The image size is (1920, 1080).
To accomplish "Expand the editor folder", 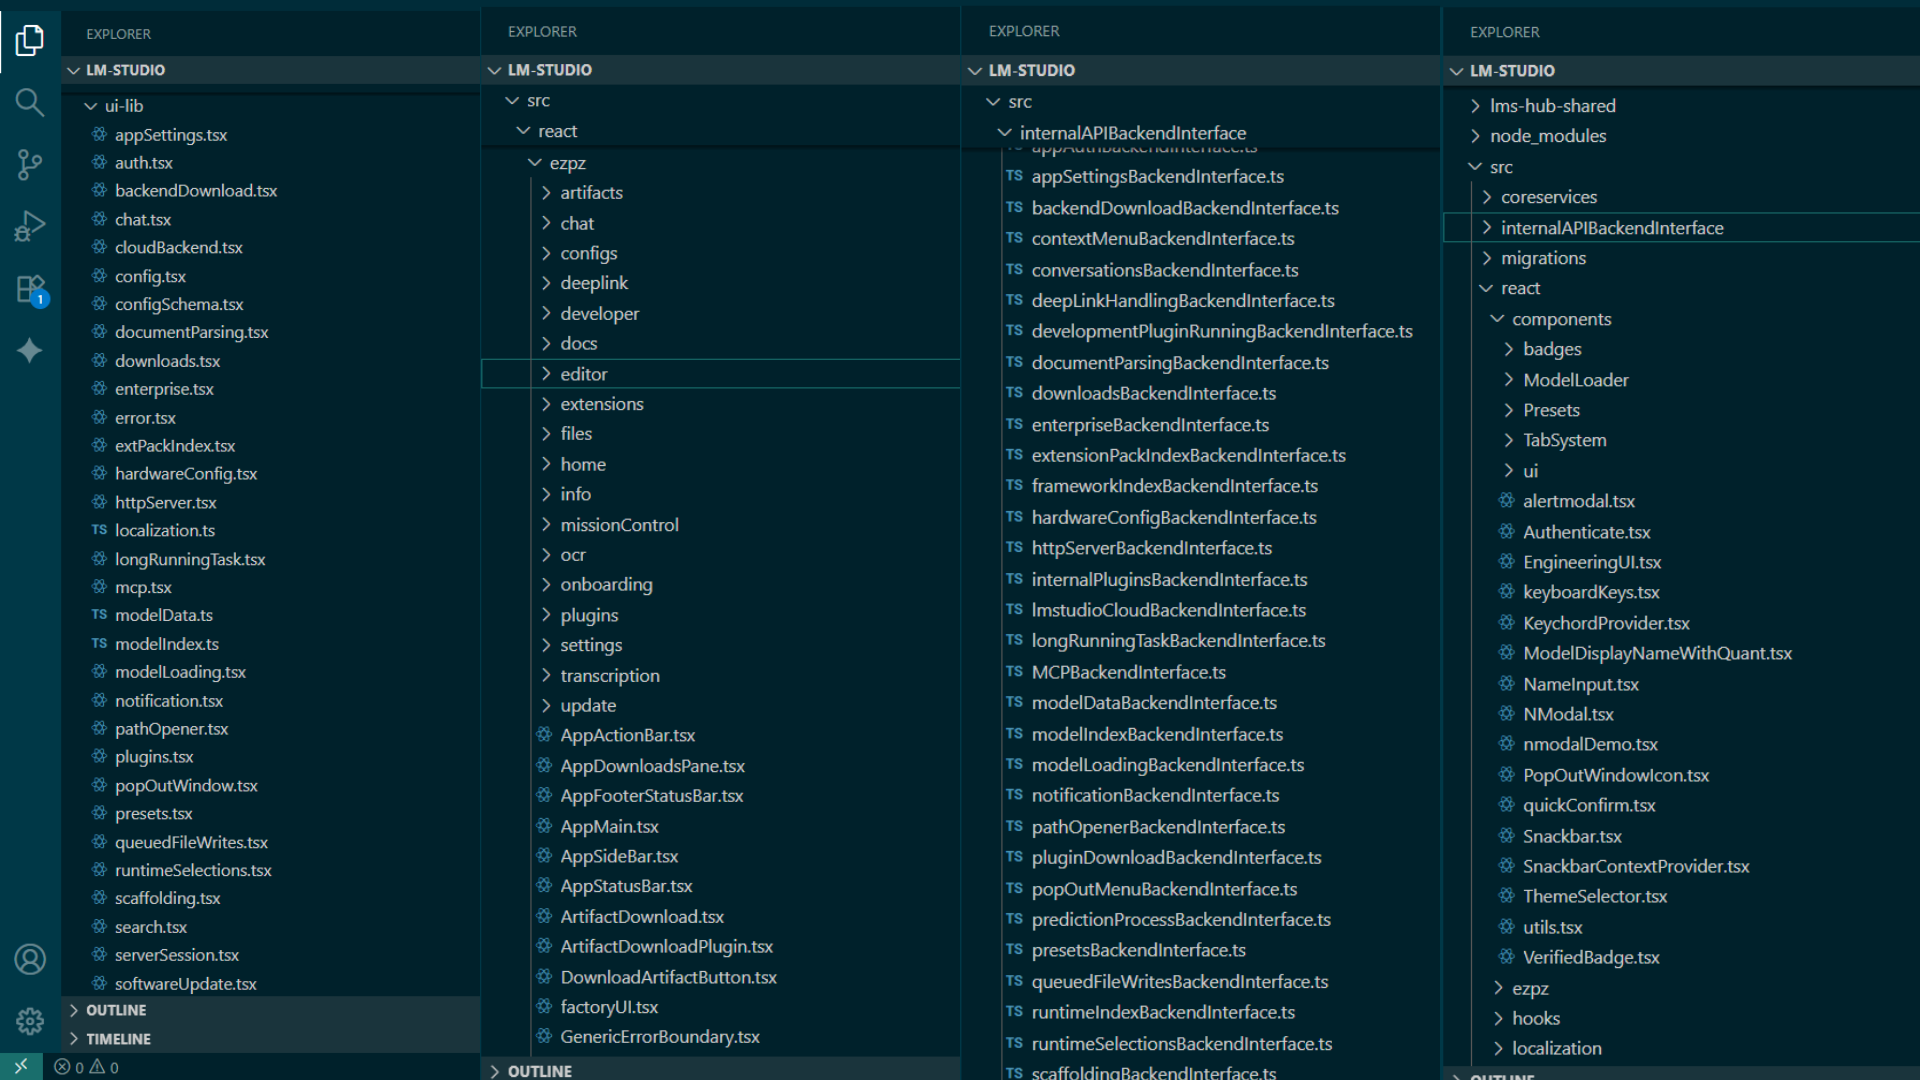I will 584,374.
